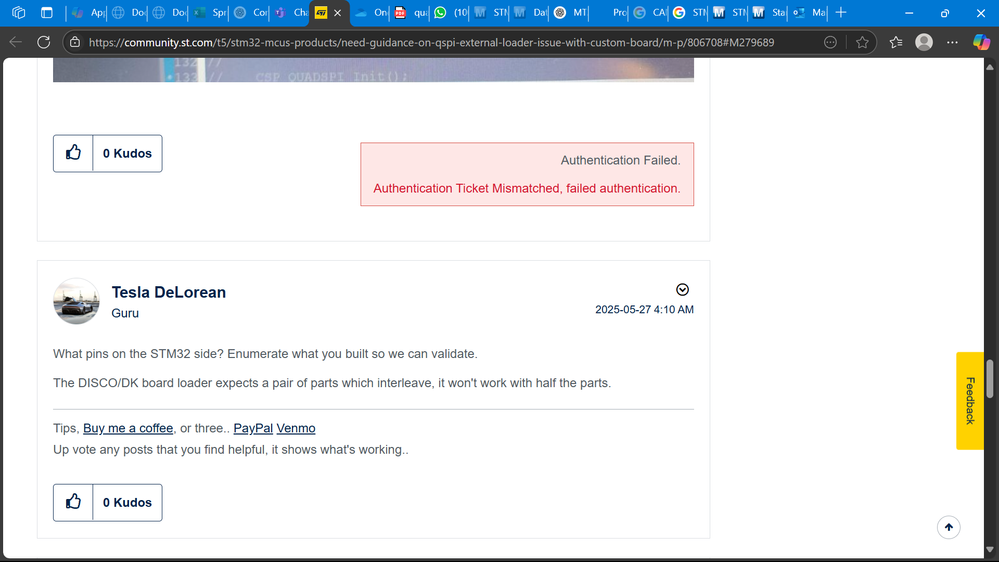This screenshot has width=999, height=562.
Task: Go back to previous page
Action: [16, 42]
